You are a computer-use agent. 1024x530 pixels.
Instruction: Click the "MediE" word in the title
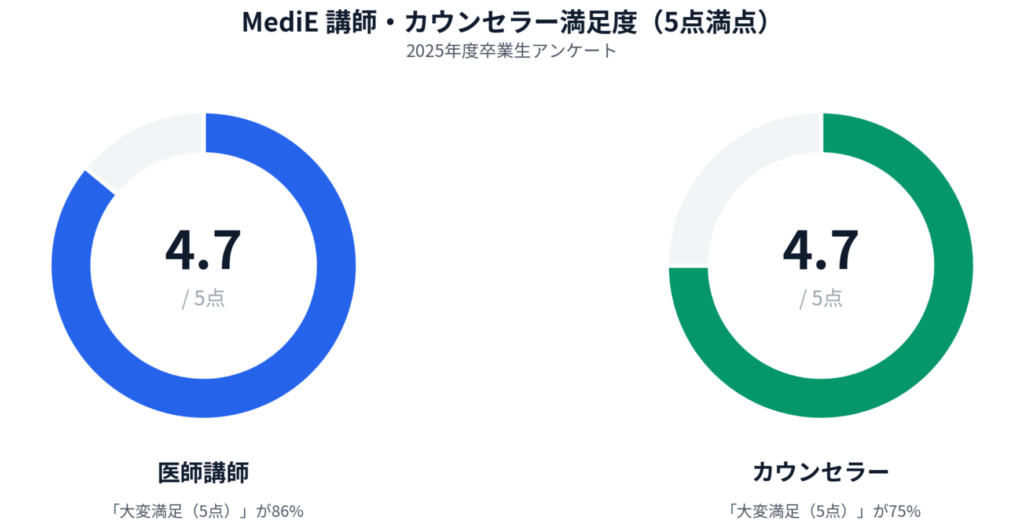[274, 21]
